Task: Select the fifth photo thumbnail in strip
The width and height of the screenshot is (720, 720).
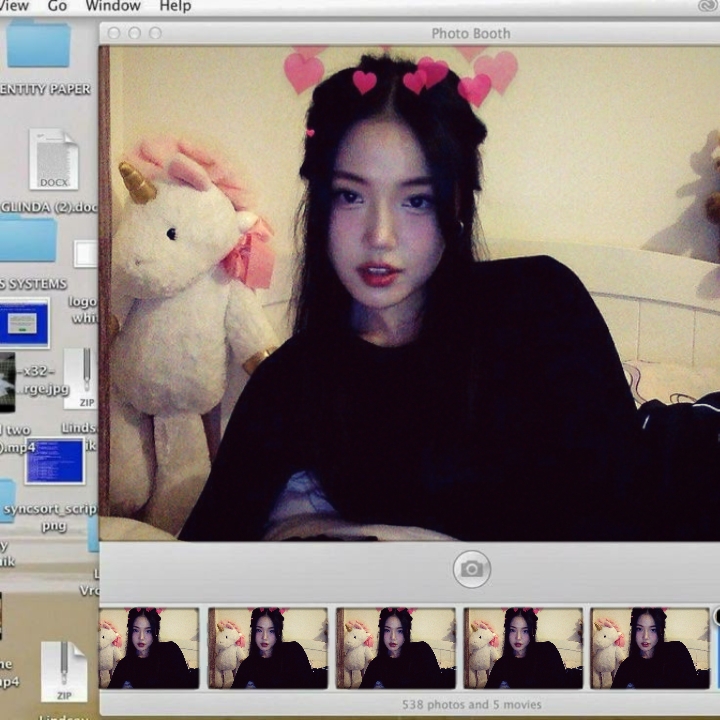Action: pyautogui.click(x=650, y=648)
